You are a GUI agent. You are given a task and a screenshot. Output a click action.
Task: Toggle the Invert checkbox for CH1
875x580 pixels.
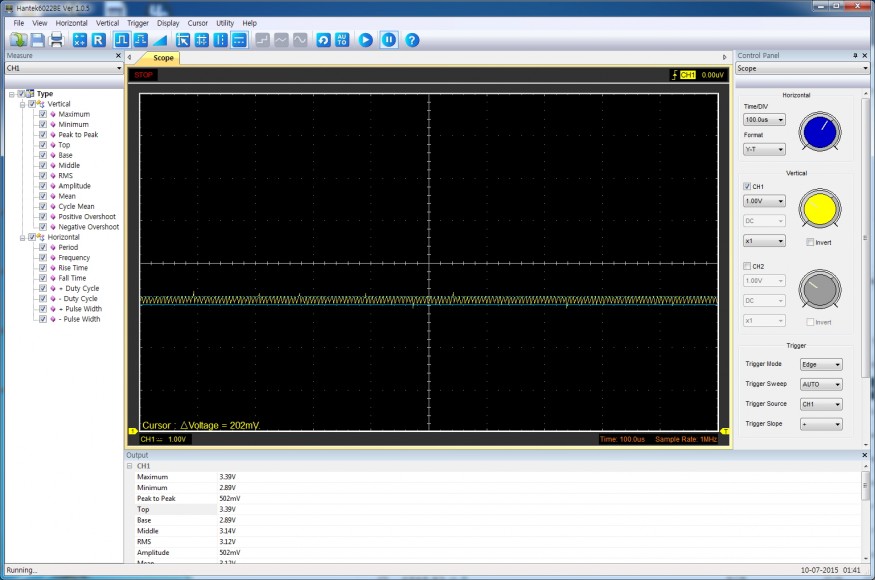point(810,242)
